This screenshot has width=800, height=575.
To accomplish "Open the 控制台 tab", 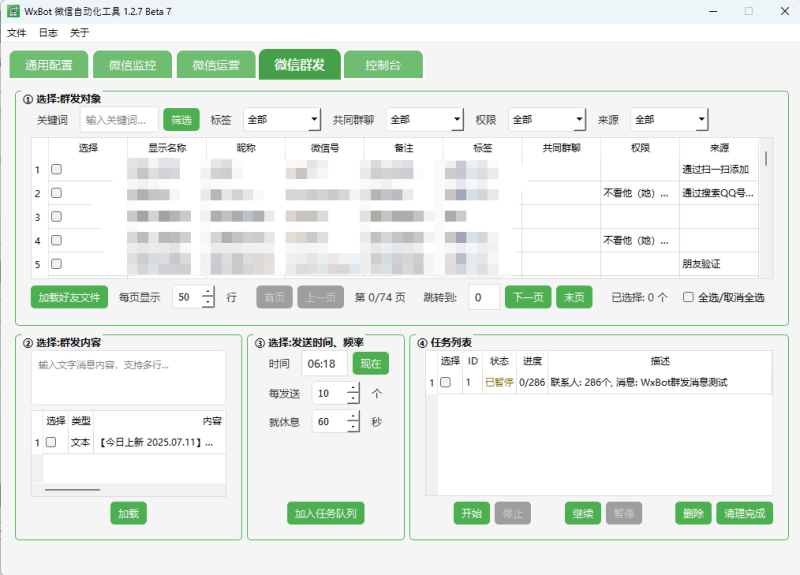I will click(x=383, y=66).
